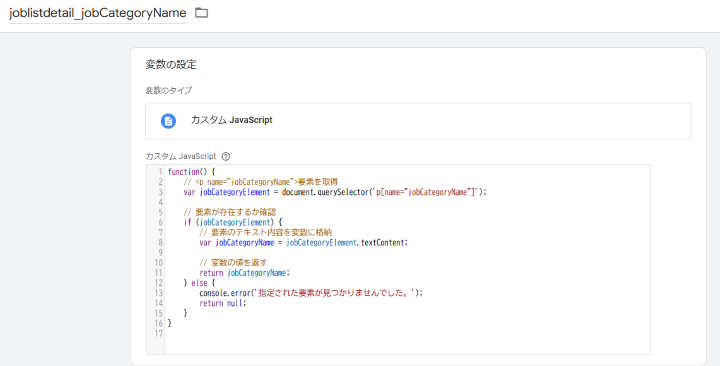This screenshot has width=720, height=366.
Task: Click the folder icon beside variable name
Action: pos(201,13)
